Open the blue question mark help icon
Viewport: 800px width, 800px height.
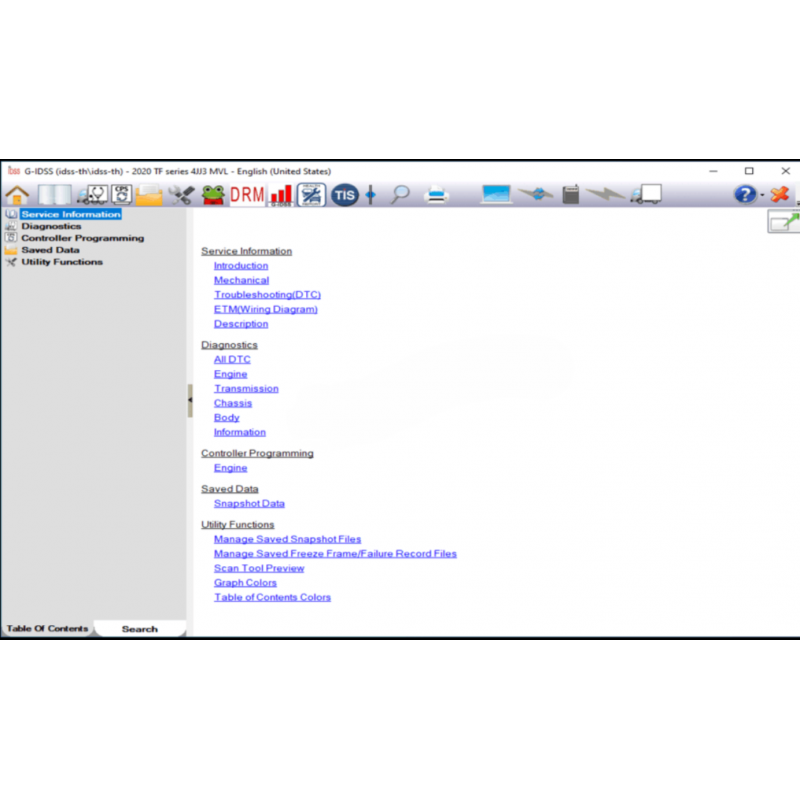click(745, 195)
